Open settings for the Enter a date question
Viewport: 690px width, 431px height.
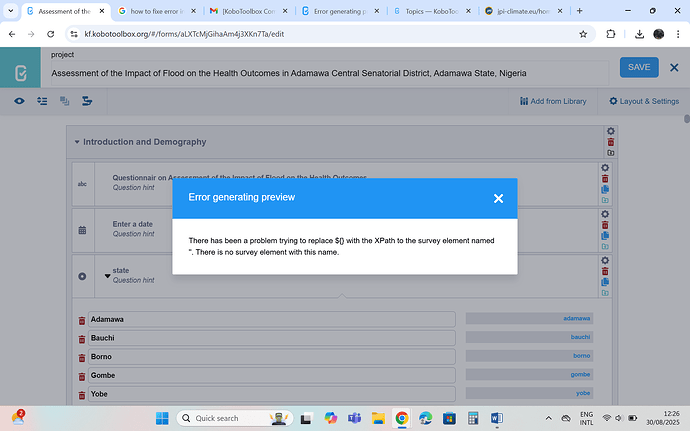coord(605,214)
